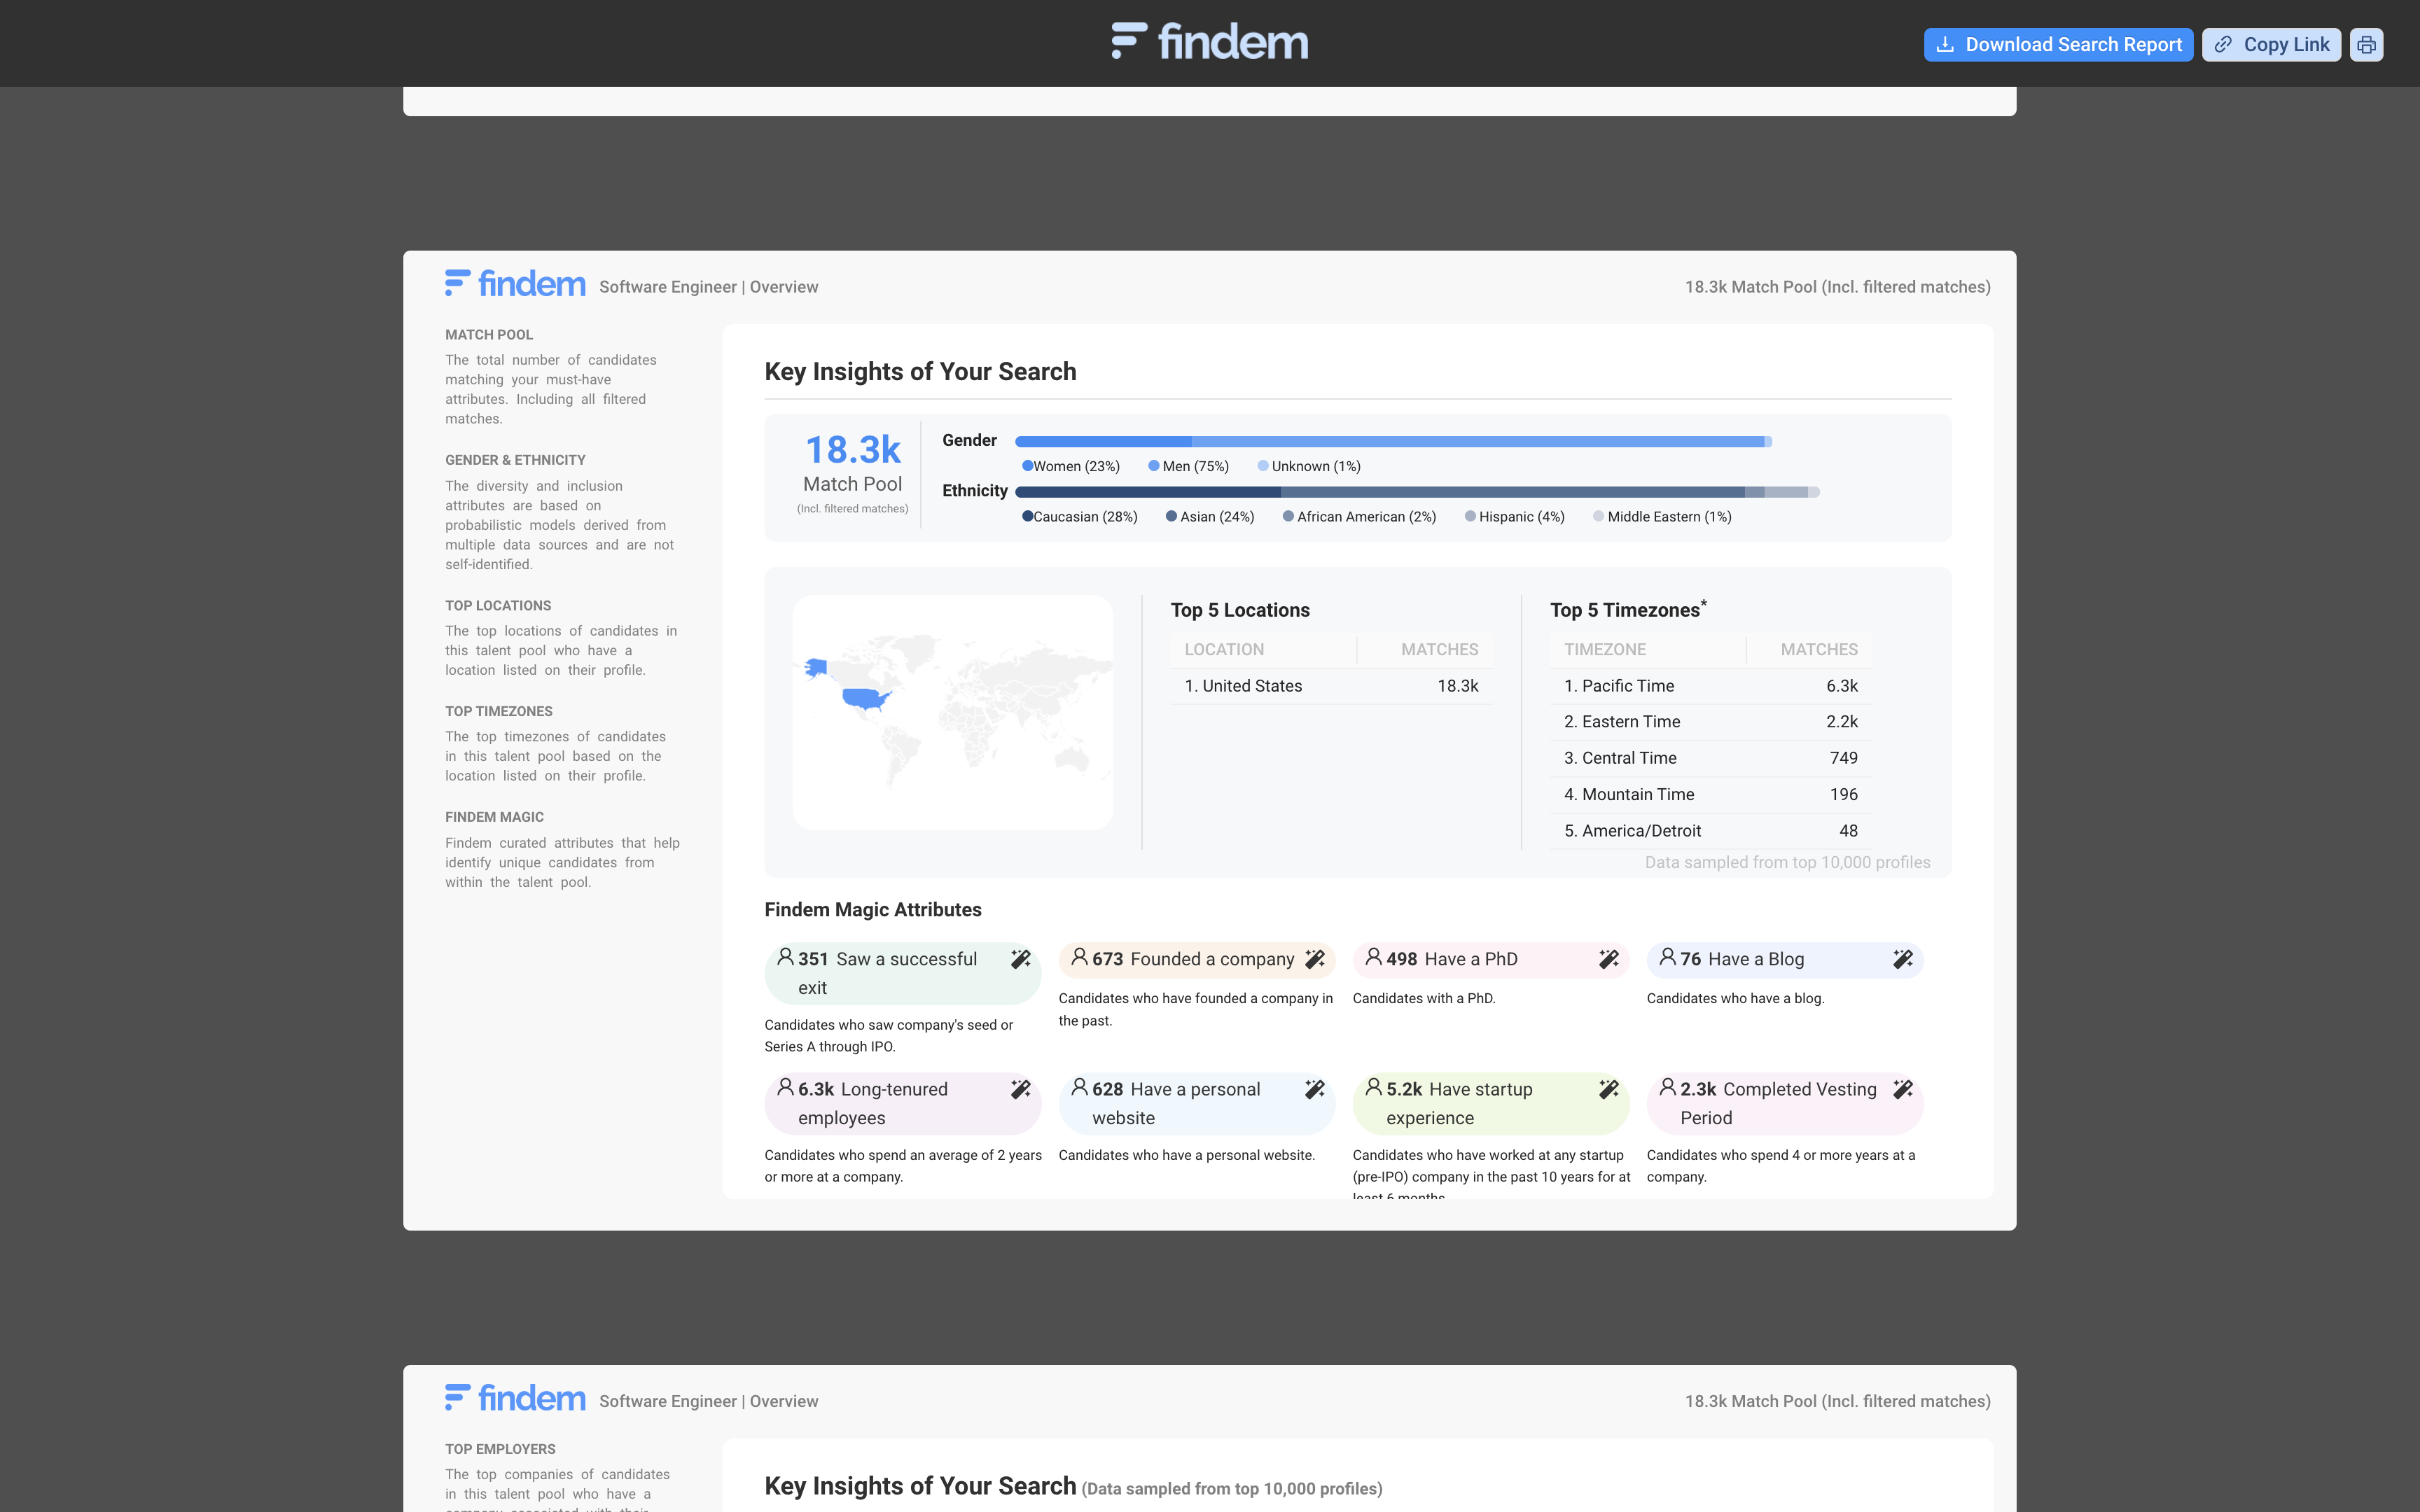2420x1512 pixels.
Task: Copy the report link using Copy Link
Action: (2271, 43)
